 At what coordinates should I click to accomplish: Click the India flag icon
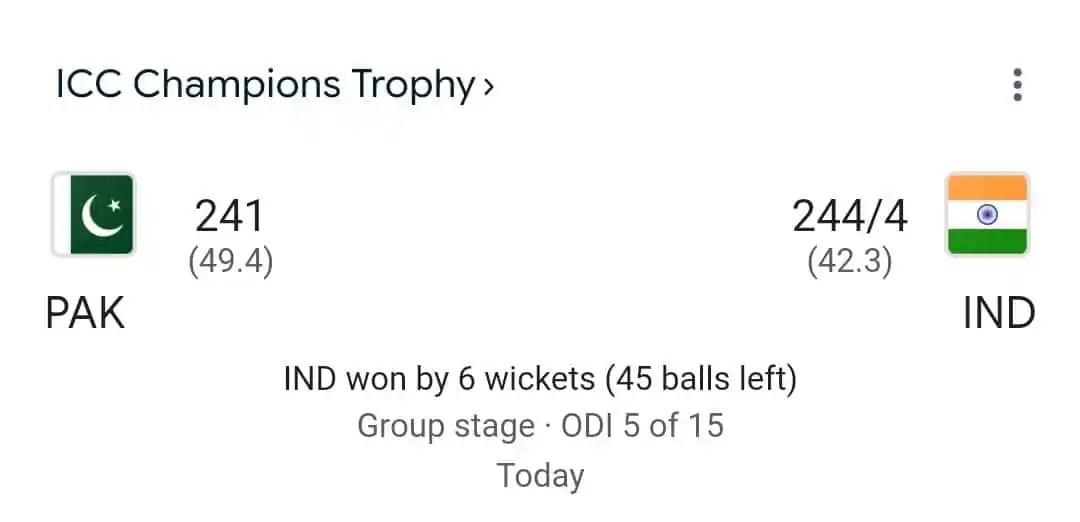coord(987,214)
